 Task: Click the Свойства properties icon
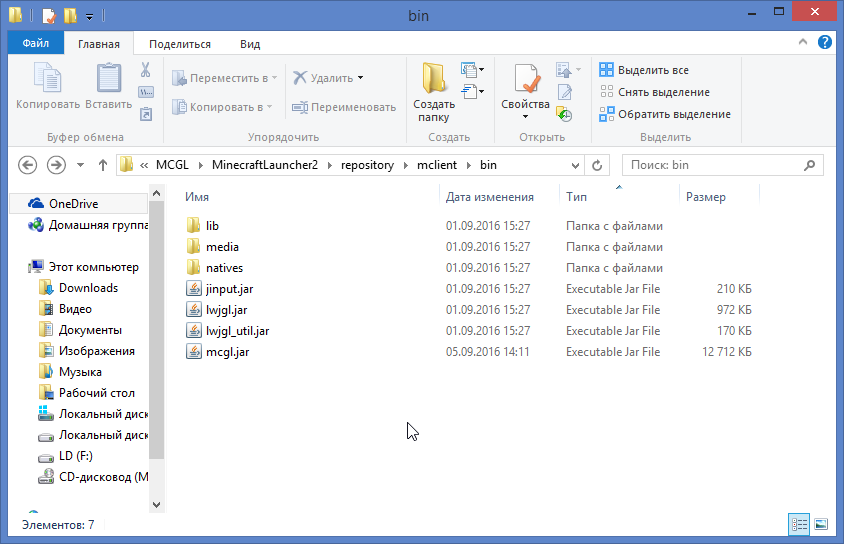point(526,79)
